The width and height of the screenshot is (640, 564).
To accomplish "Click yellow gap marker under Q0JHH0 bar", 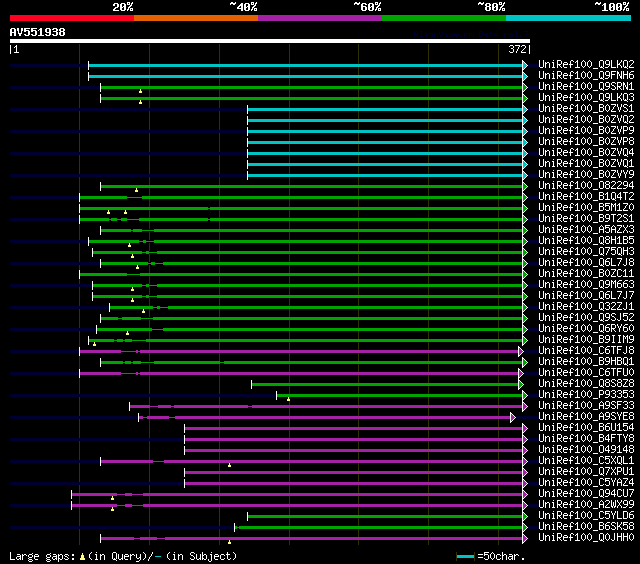I will coord(229,542).
